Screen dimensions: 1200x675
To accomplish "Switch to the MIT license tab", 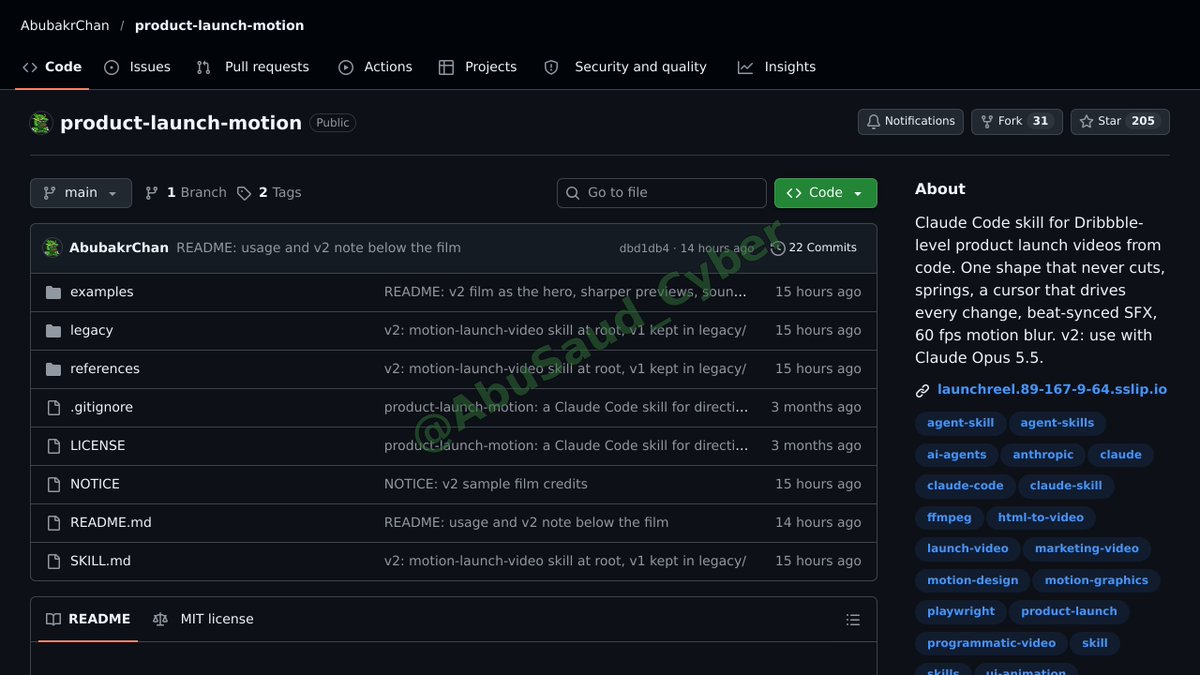I will 203,619.
